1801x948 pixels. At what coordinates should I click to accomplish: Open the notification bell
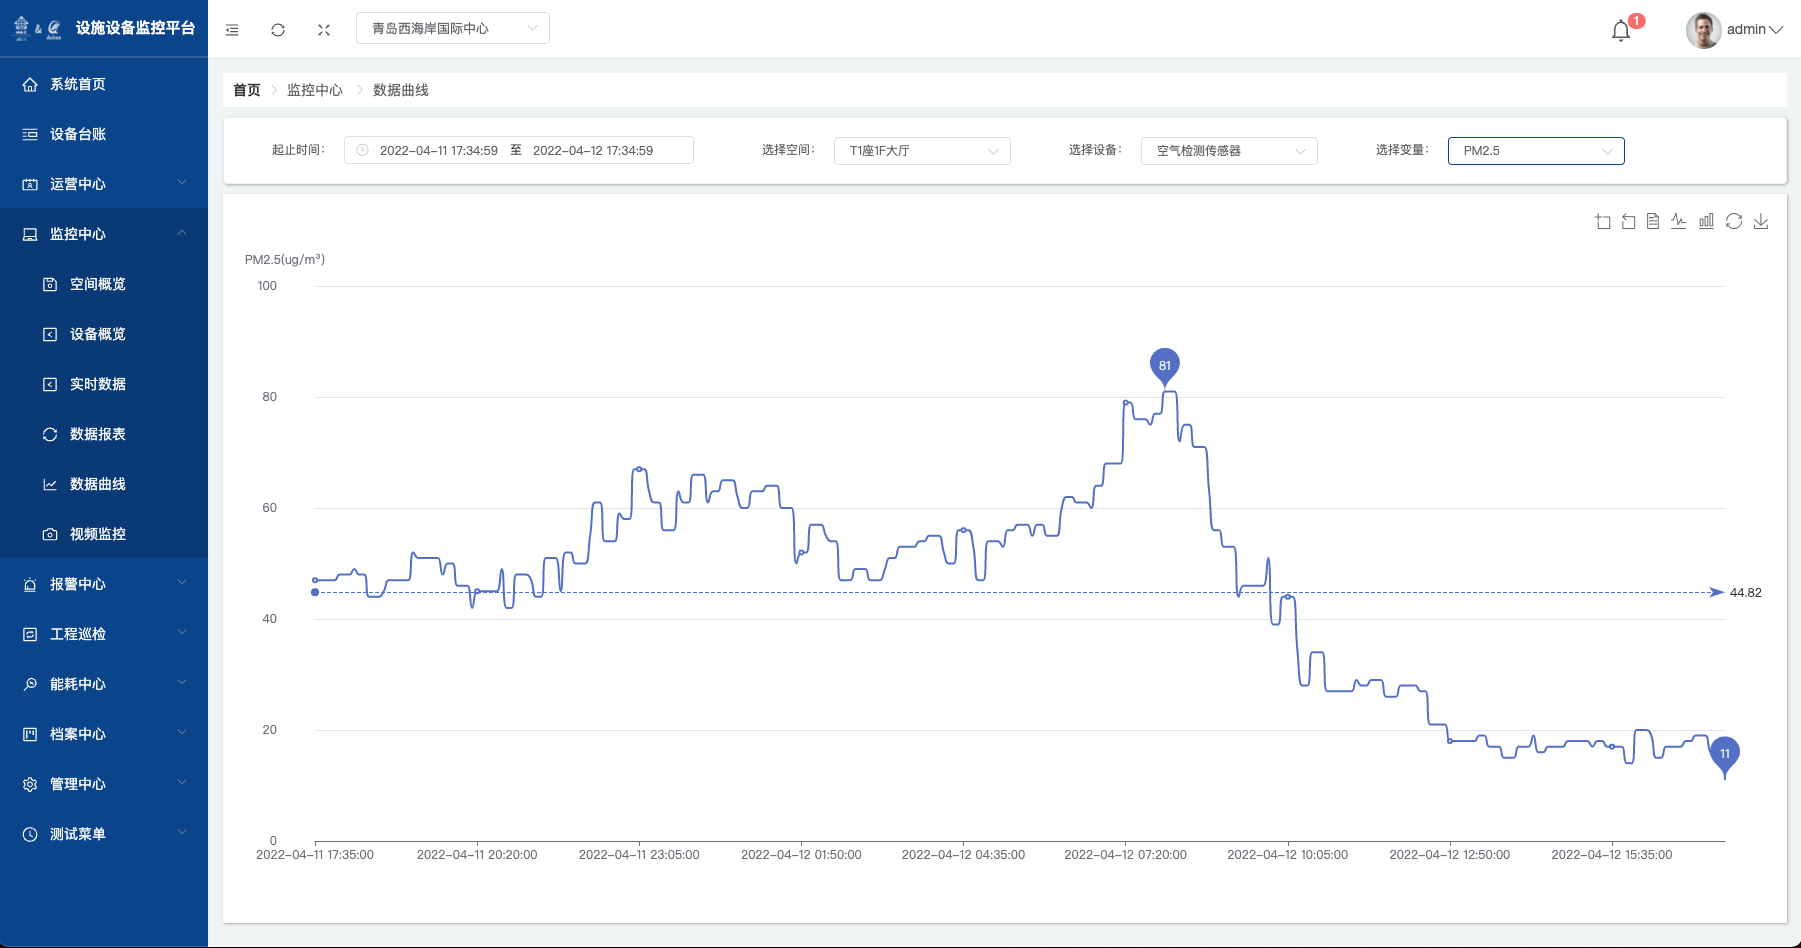pyautogui.click(x=1621, y=31)
